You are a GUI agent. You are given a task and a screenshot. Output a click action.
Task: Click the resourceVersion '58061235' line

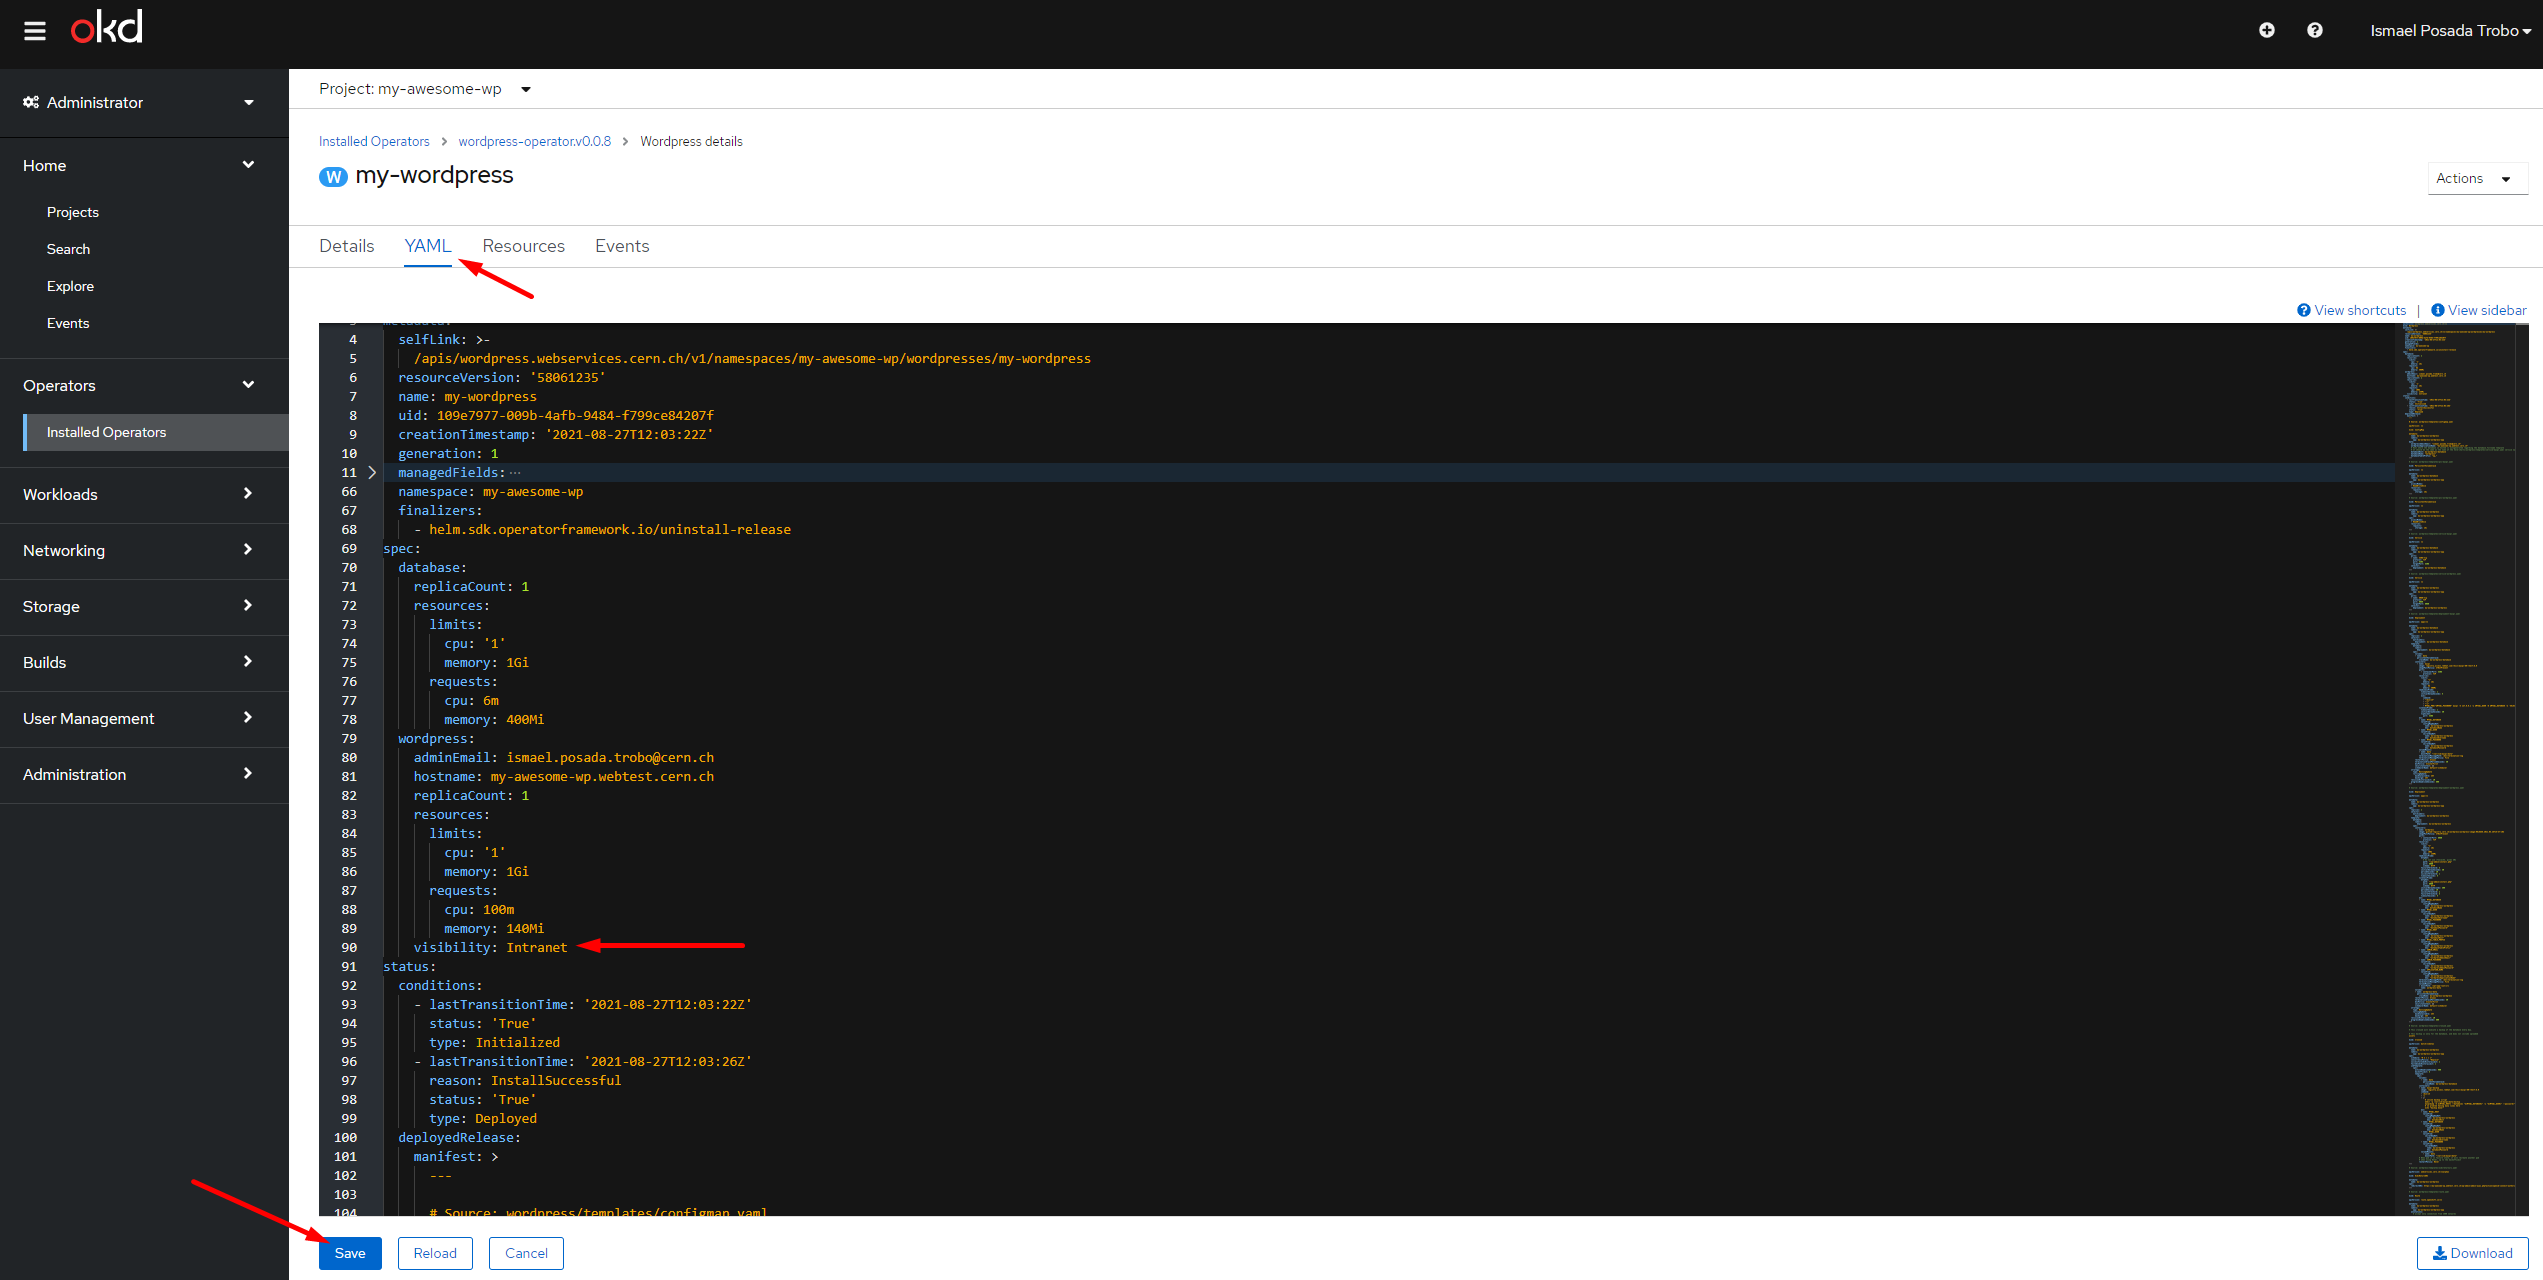(x=502, y=377)
